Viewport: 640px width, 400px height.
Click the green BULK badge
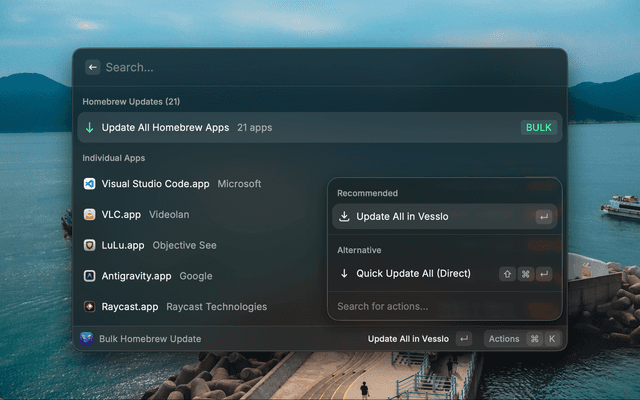(x=538, y=128)
